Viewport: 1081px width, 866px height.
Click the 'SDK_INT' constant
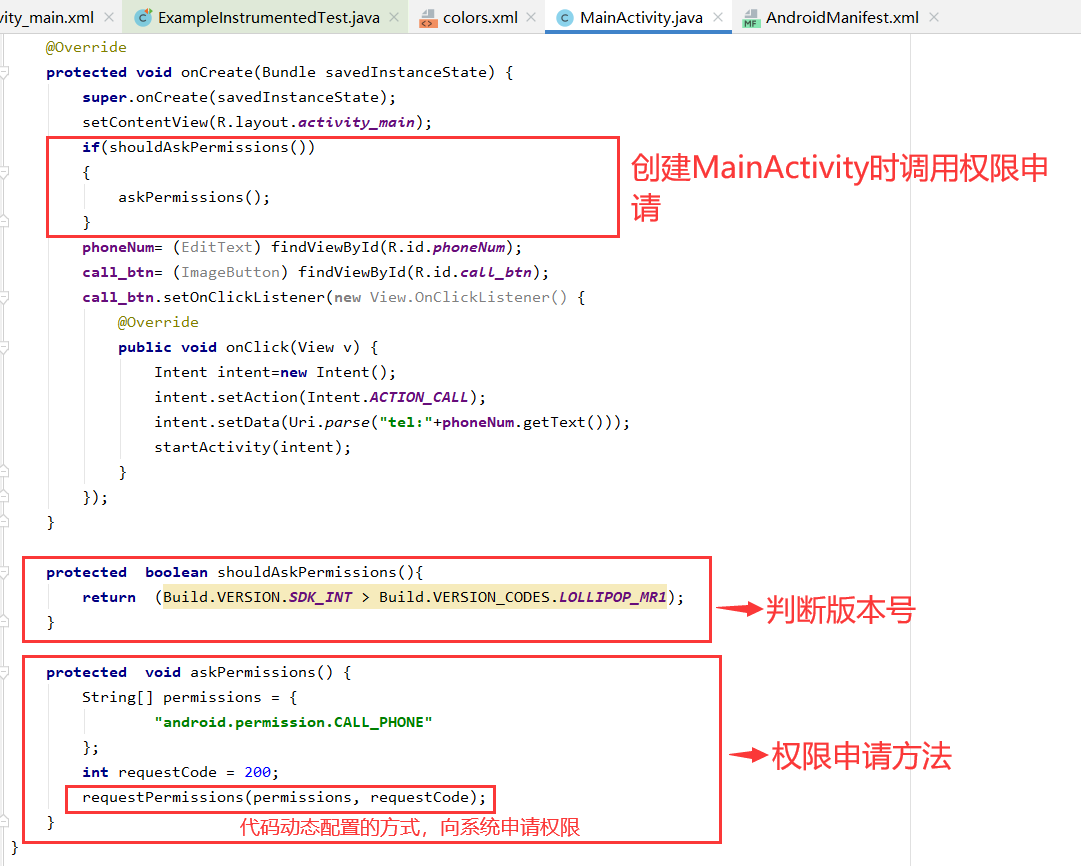pyautogui.click(x=321, y=597)
